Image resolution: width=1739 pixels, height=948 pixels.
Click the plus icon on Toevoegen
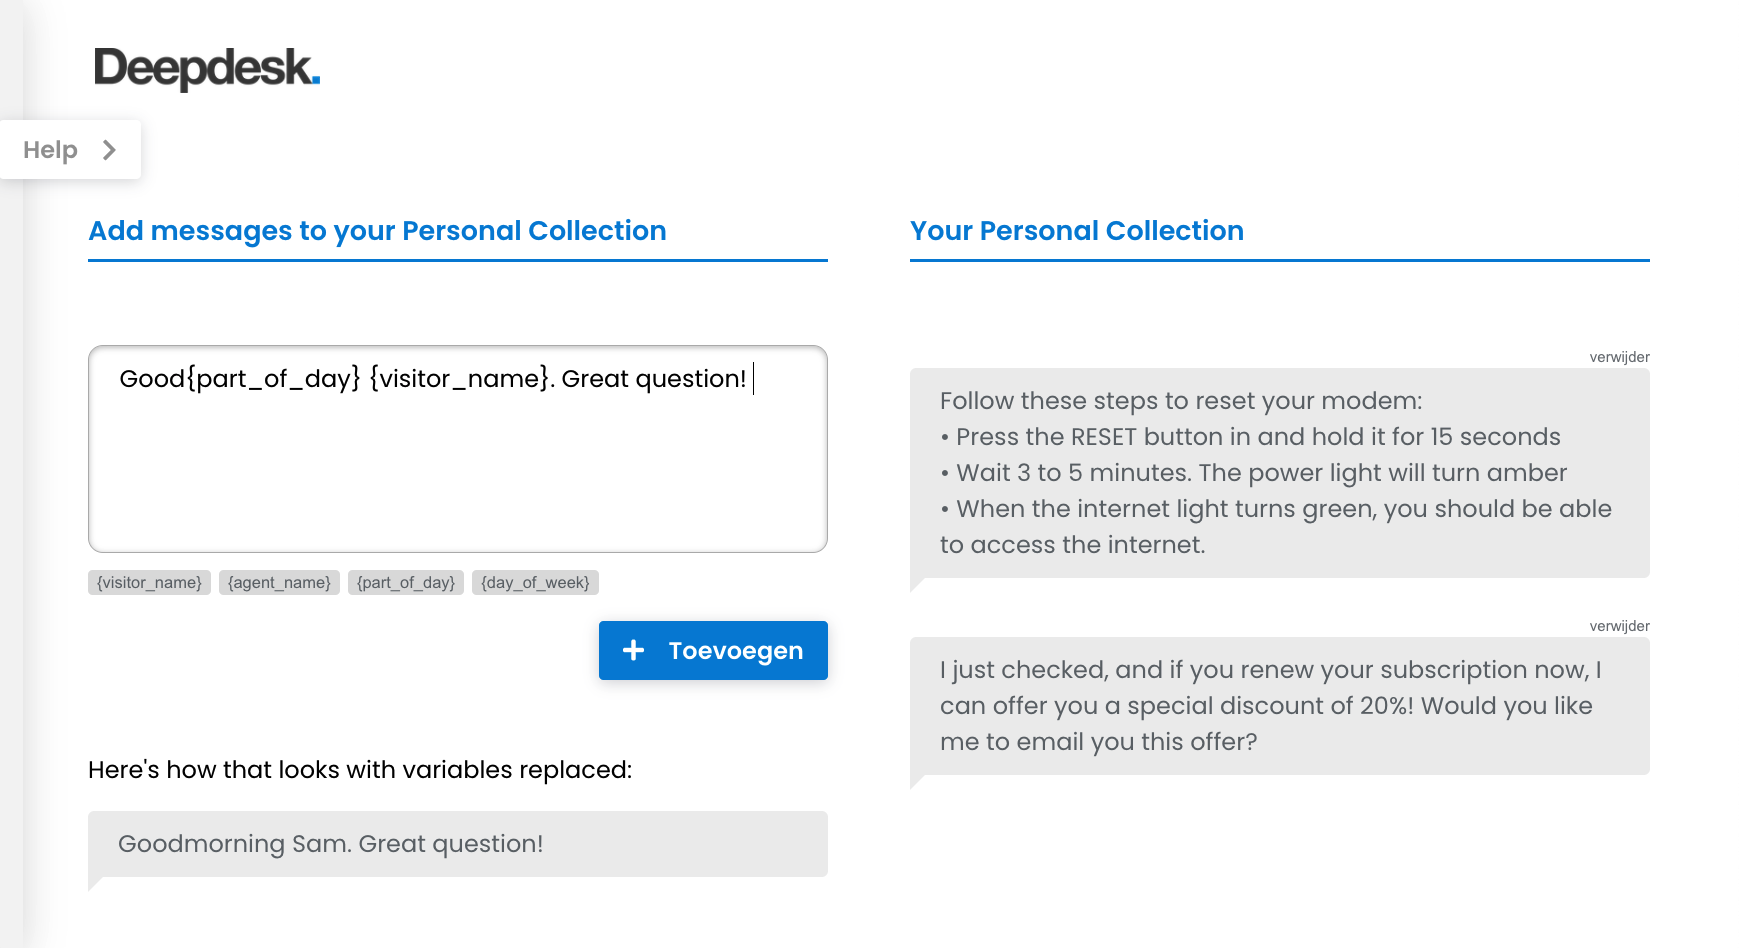pyautogui.click(x=633, y=651)
